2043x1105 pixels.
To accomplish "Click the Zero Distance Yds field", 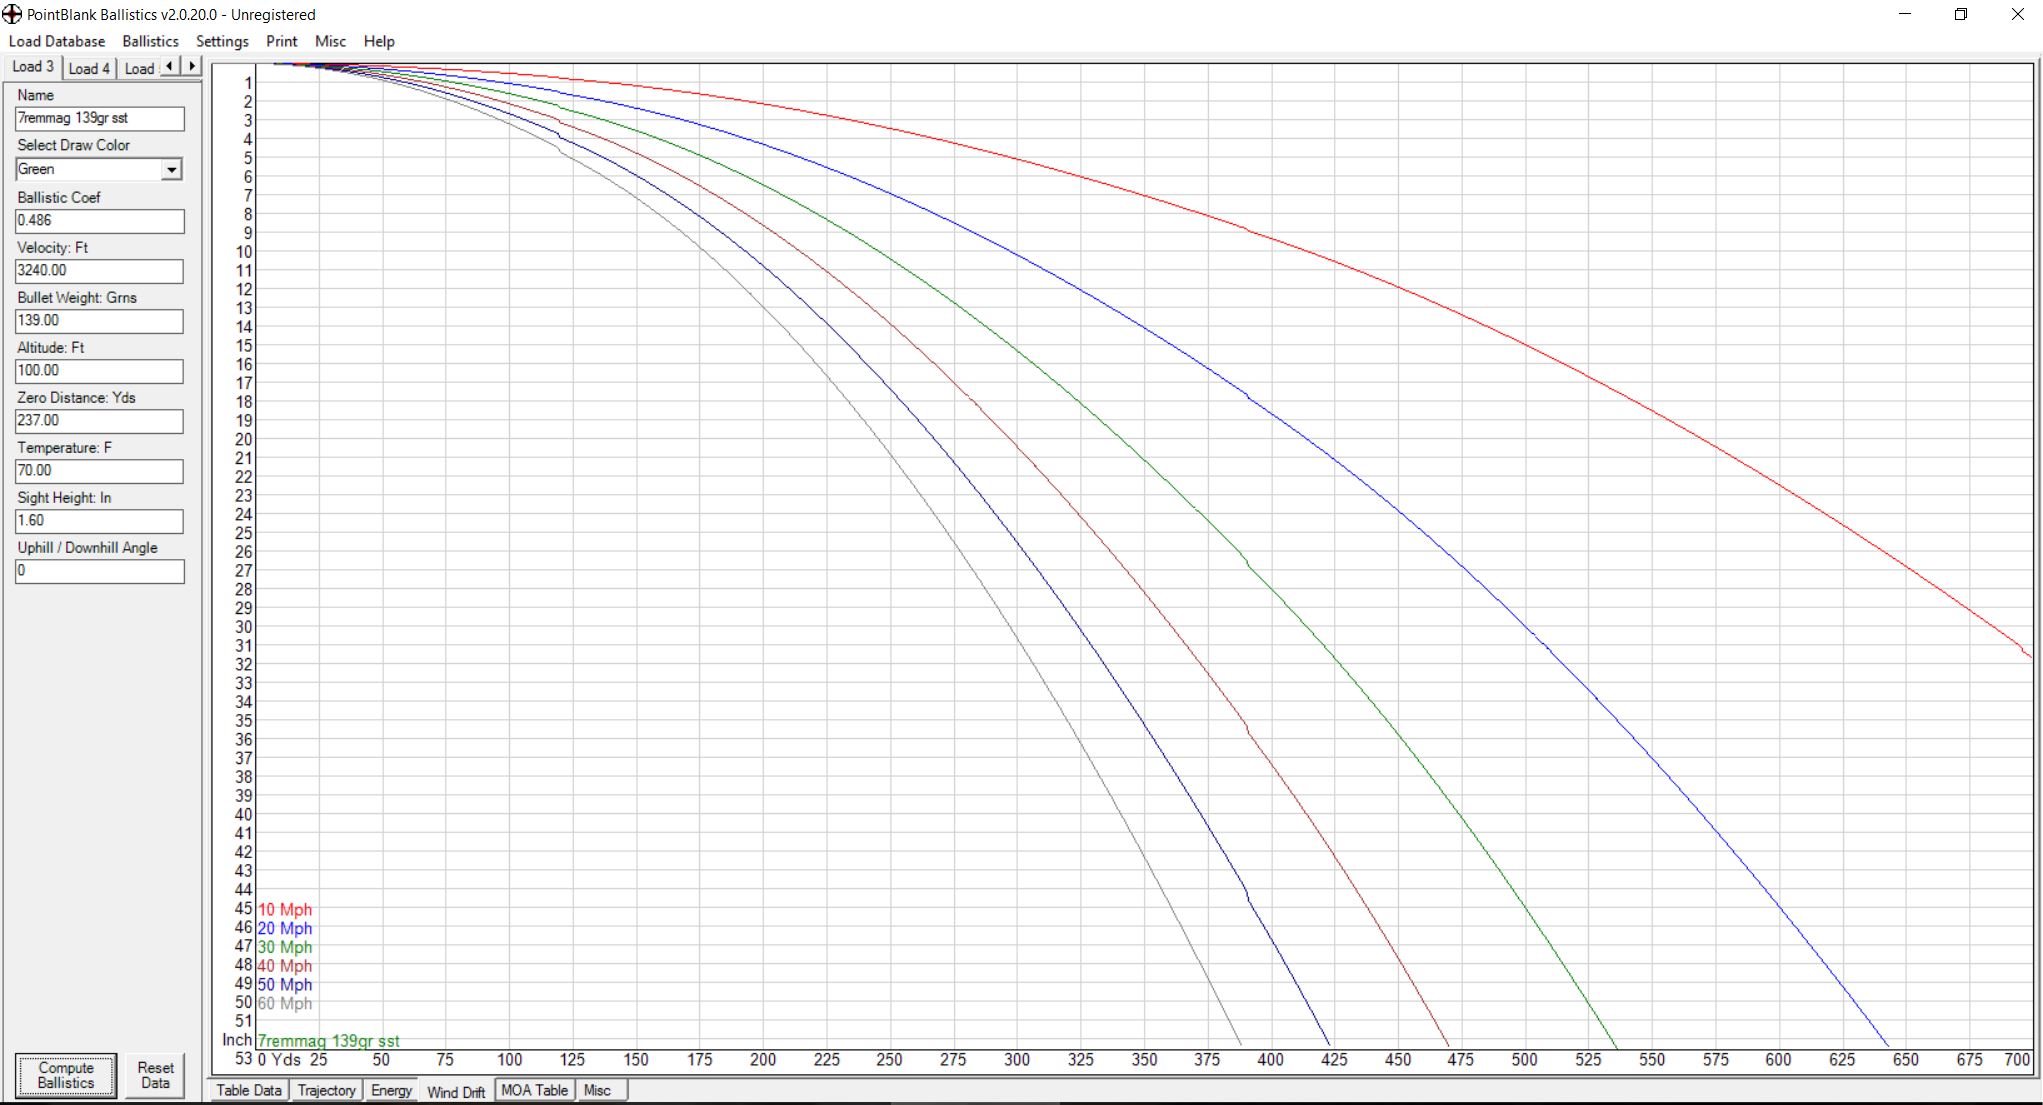I will coord(100,421).
